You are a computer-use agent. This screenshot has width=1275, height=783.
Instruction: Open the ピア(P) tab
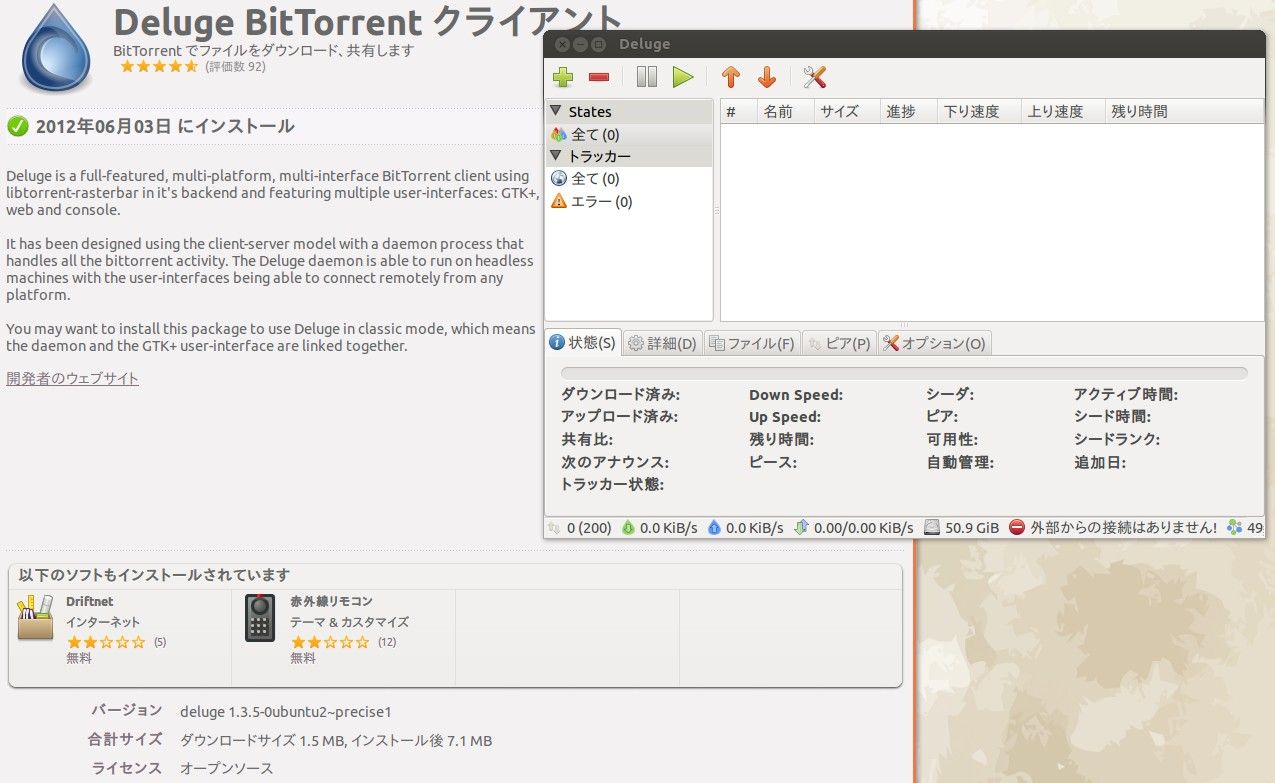pyautogui.click(x=839, y=343)
